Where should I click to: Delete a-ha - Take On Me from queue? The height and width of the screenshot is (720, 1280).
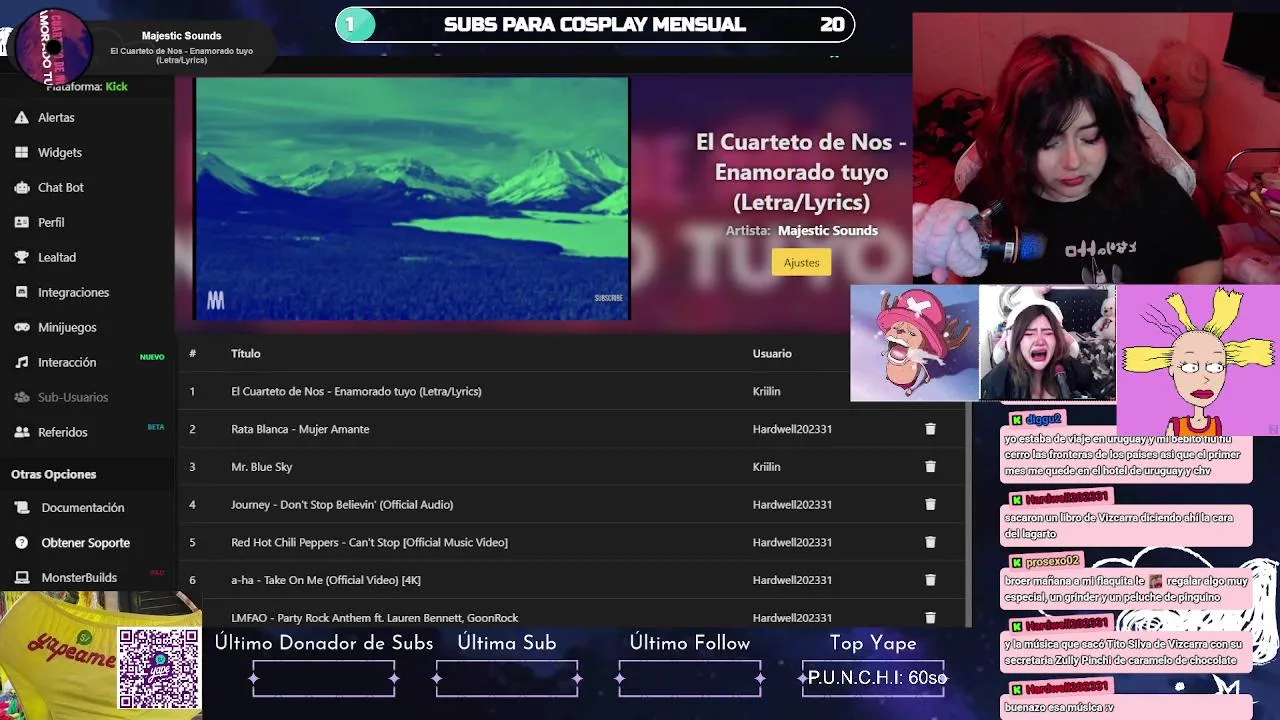930,580
